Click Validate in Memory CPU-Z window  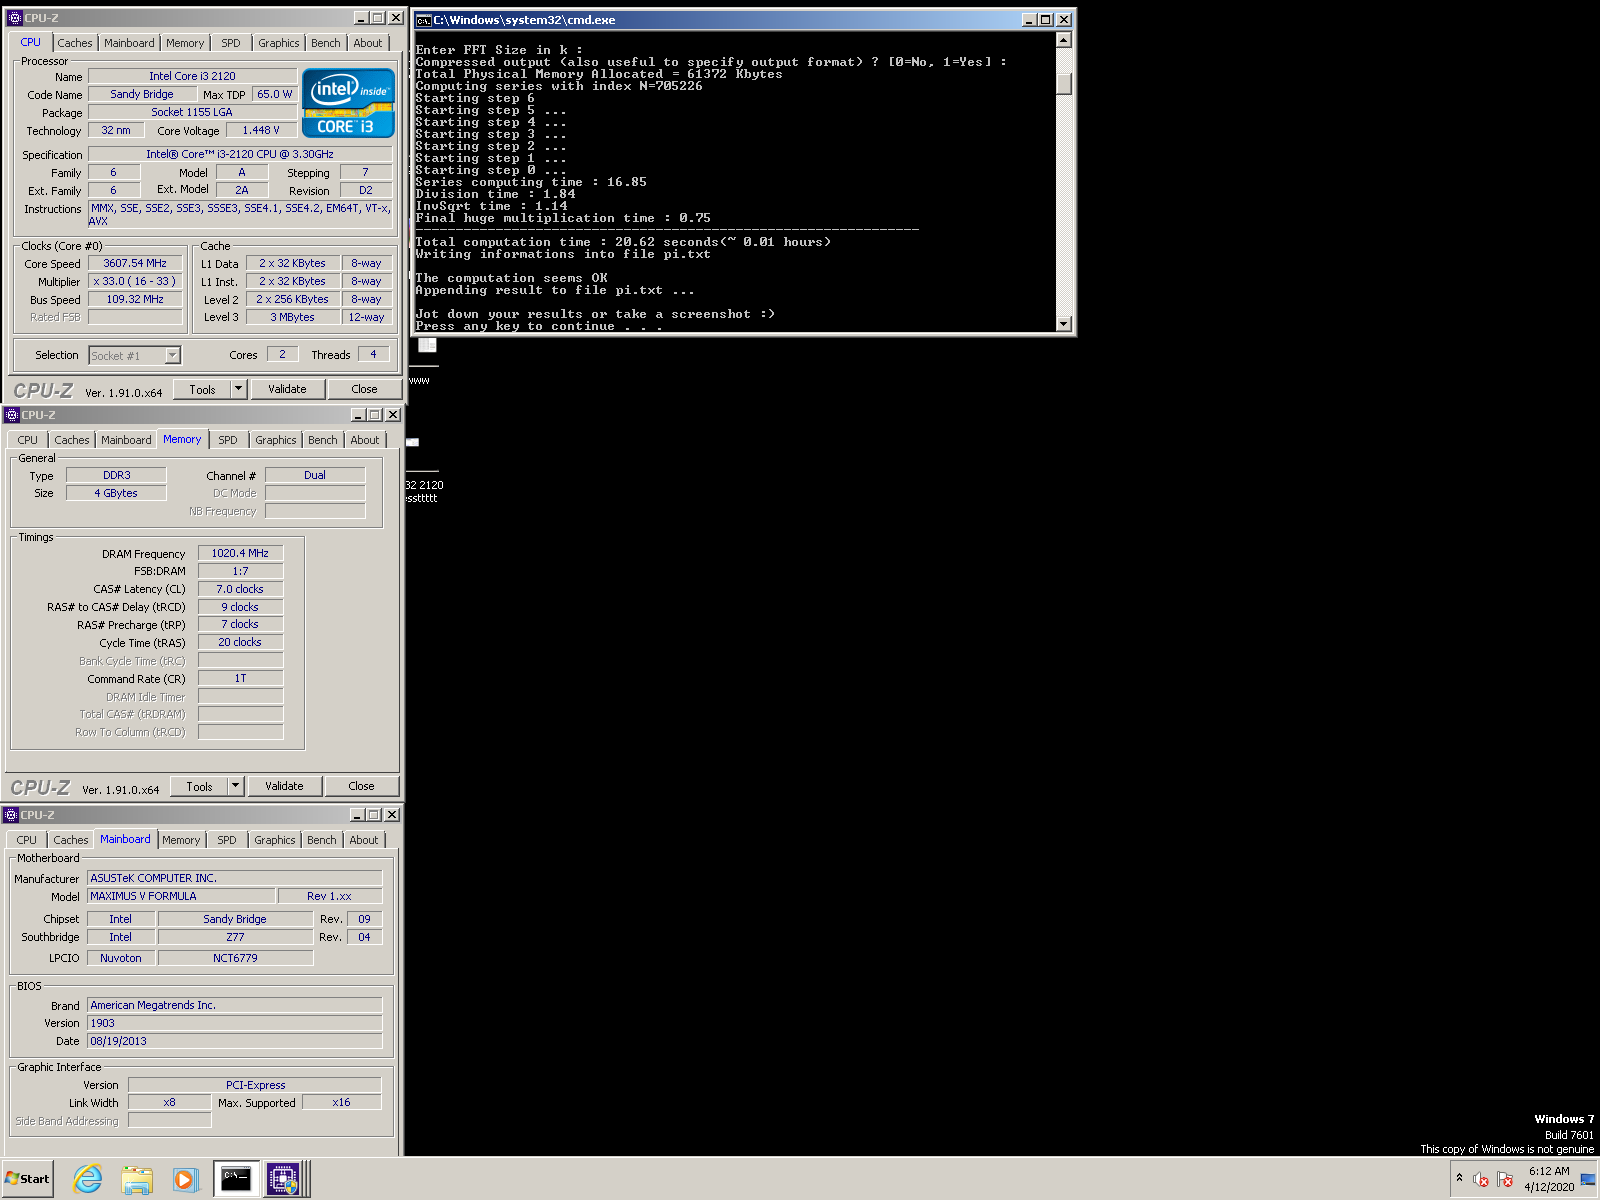[x=284, y=786]
